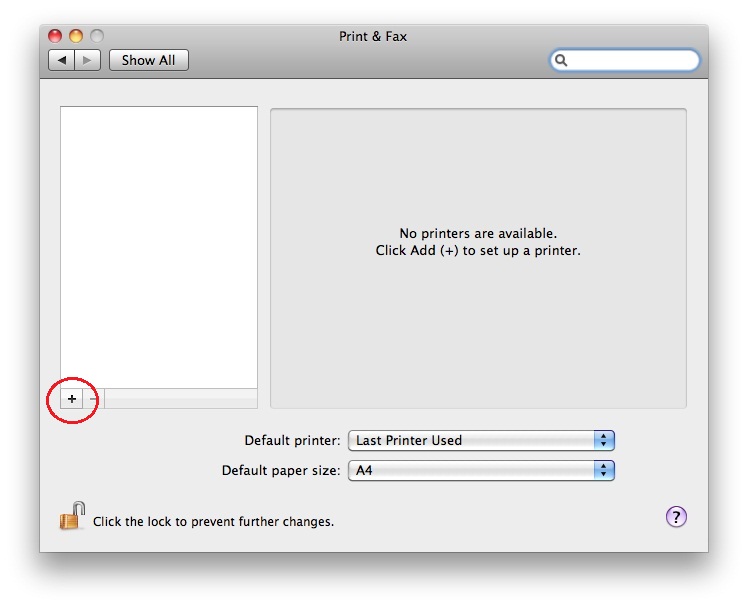Go back using the left arrow button
This screenshot has width=748, height=607.
(62, 60)
